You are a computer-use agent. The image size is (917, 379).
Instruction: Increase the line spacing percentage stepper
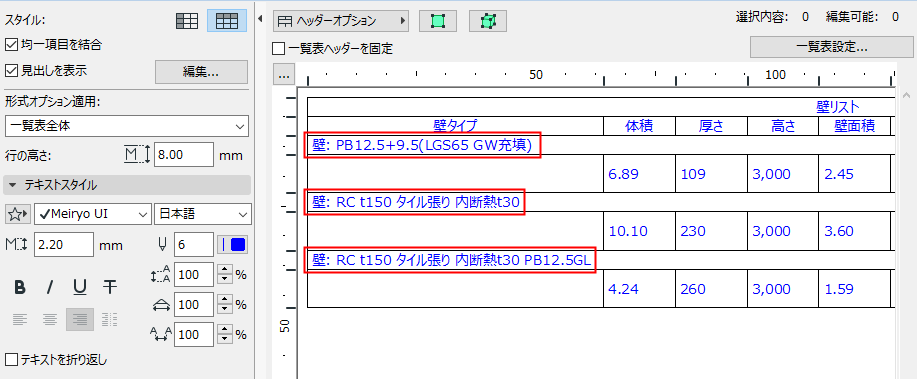[225, 270]
